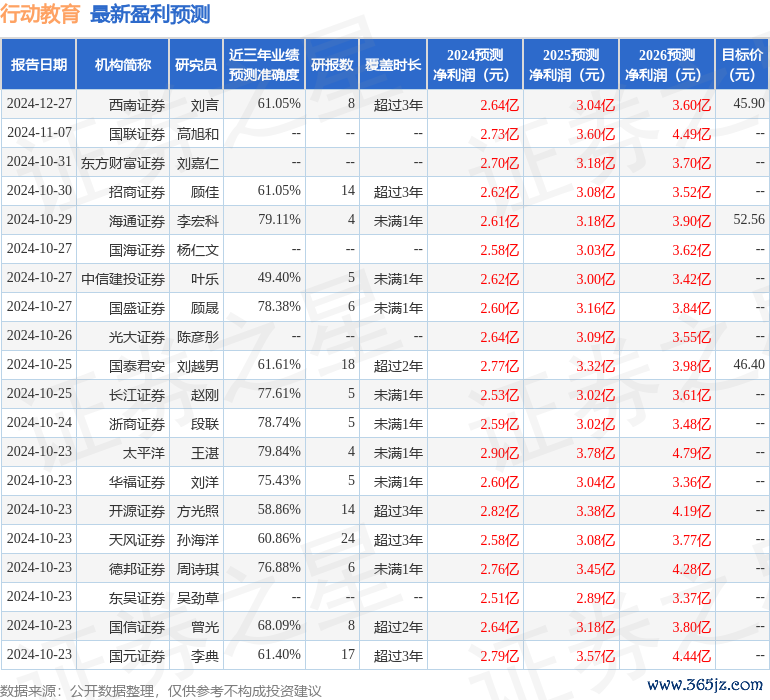Click analyst name 方光照
The width and height of the screenshot is (770, 700).
(x=197, y=510)
